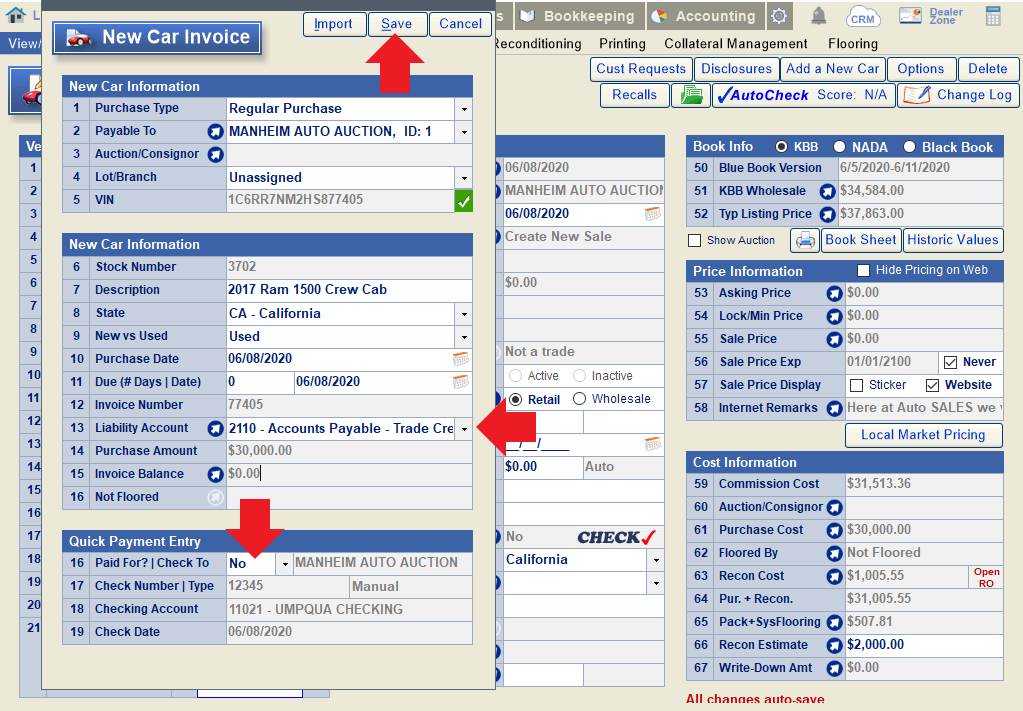This screenshot has width=1023, height=711.
Task: Click the Lock/Min Price lookup icon
Action: tap(834, 316)
